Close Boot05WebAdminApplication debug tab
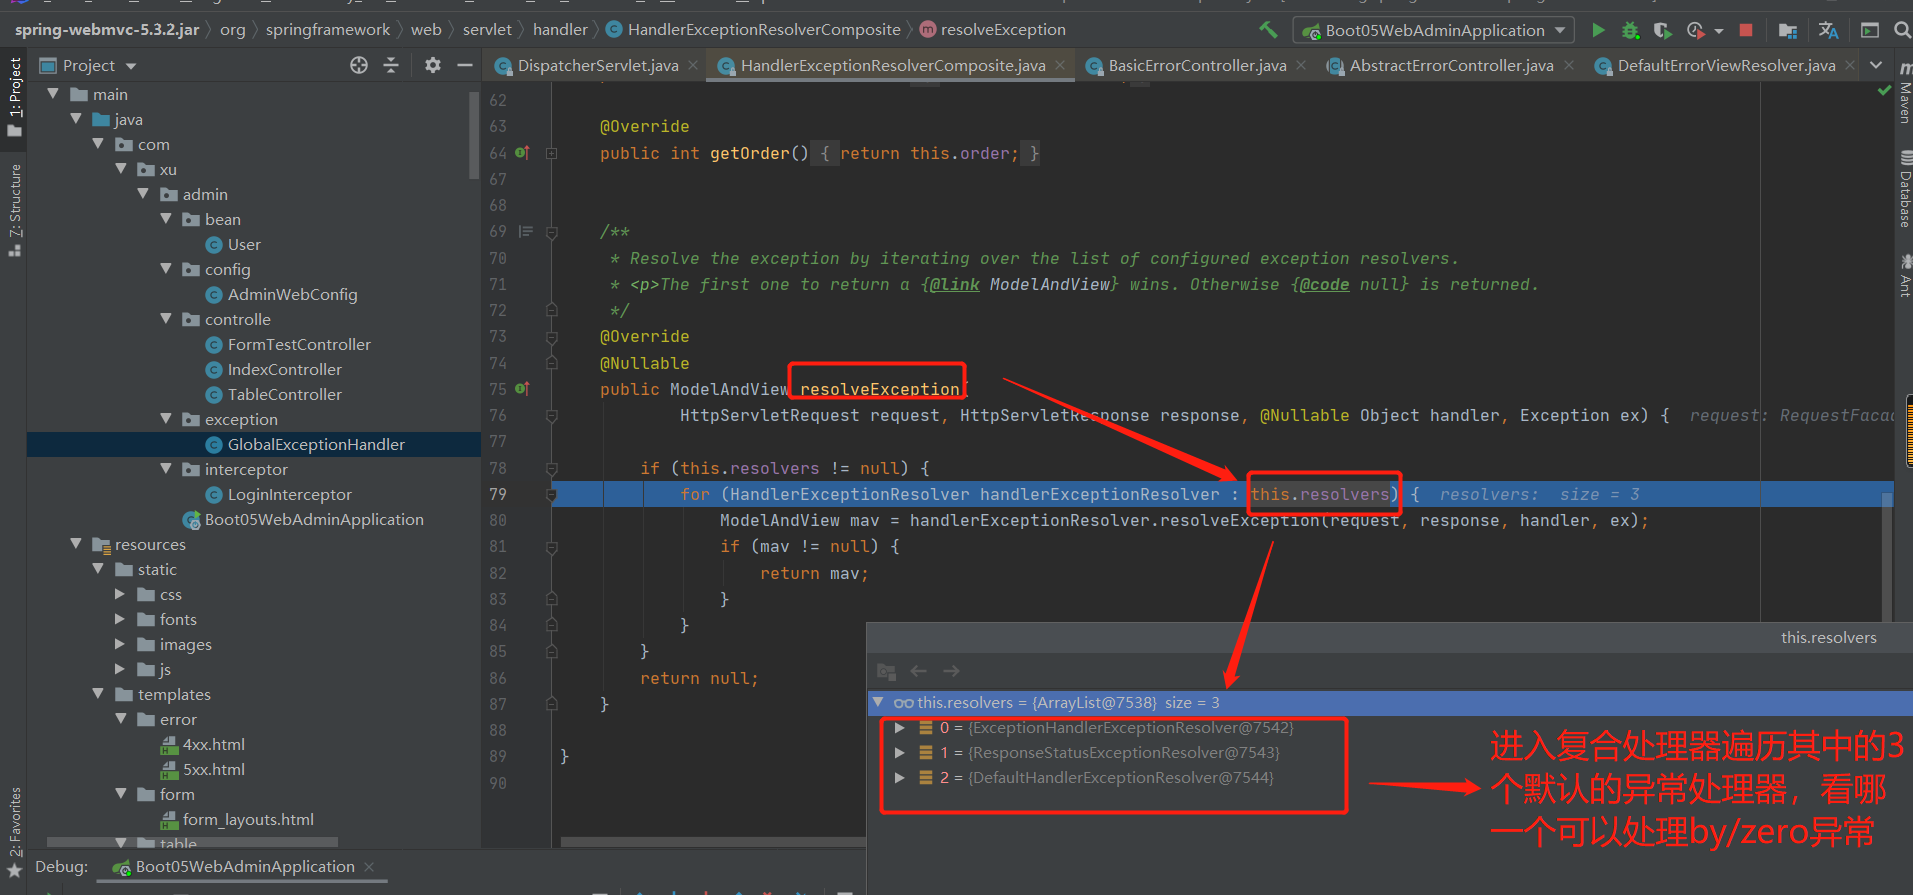Viewport: 1913px width, 895px height. 369,867
